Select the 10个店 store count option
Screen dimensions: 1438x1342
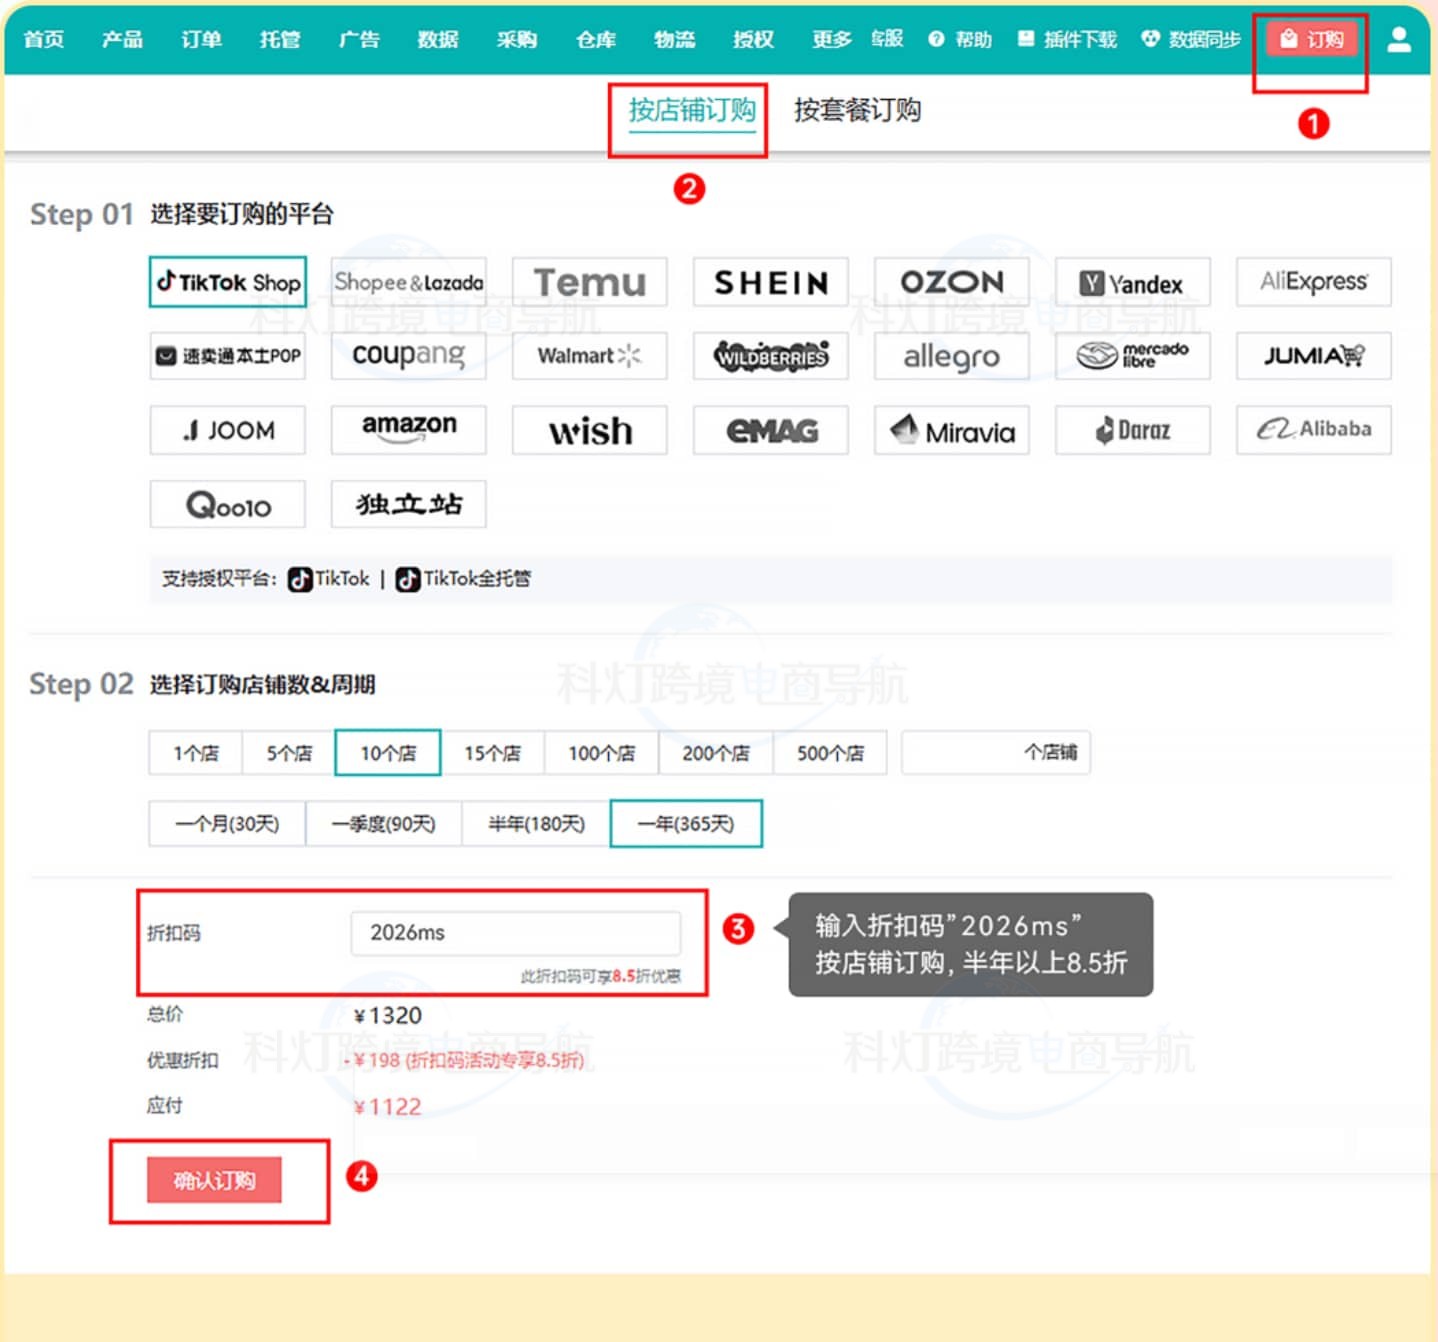pyautogui.click(x=388, y=753)
